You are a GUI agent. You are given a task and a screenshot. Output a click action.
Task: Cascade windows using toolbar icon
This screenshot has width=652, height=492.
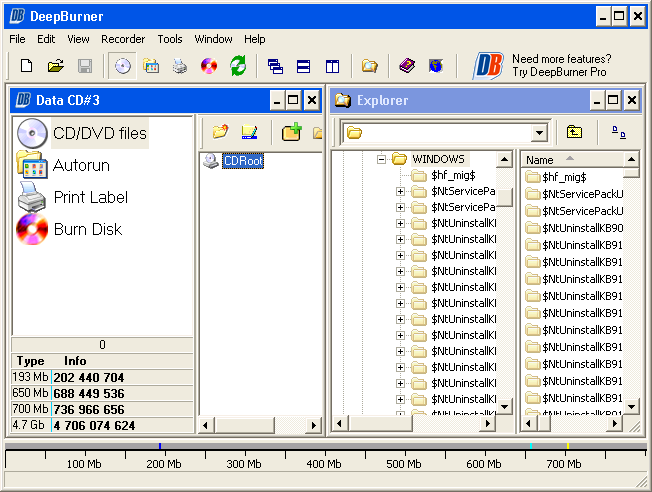pos(275,66)
